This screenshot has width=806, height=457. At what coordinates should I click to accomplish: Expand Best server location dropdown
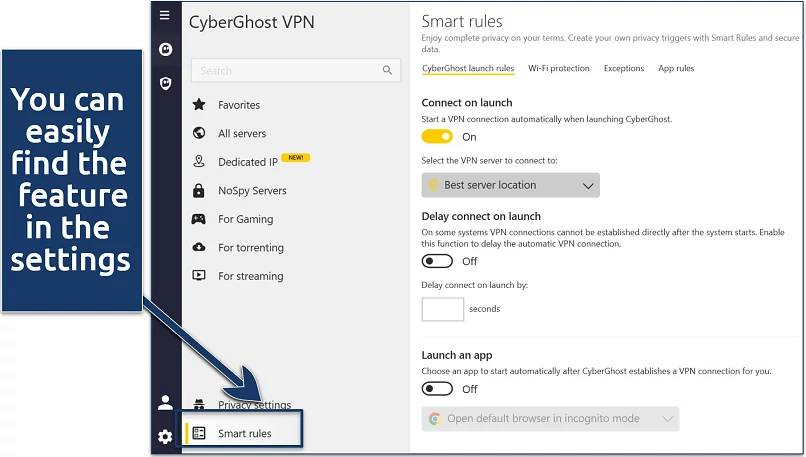pyautogui.click(x=510, y=185)
